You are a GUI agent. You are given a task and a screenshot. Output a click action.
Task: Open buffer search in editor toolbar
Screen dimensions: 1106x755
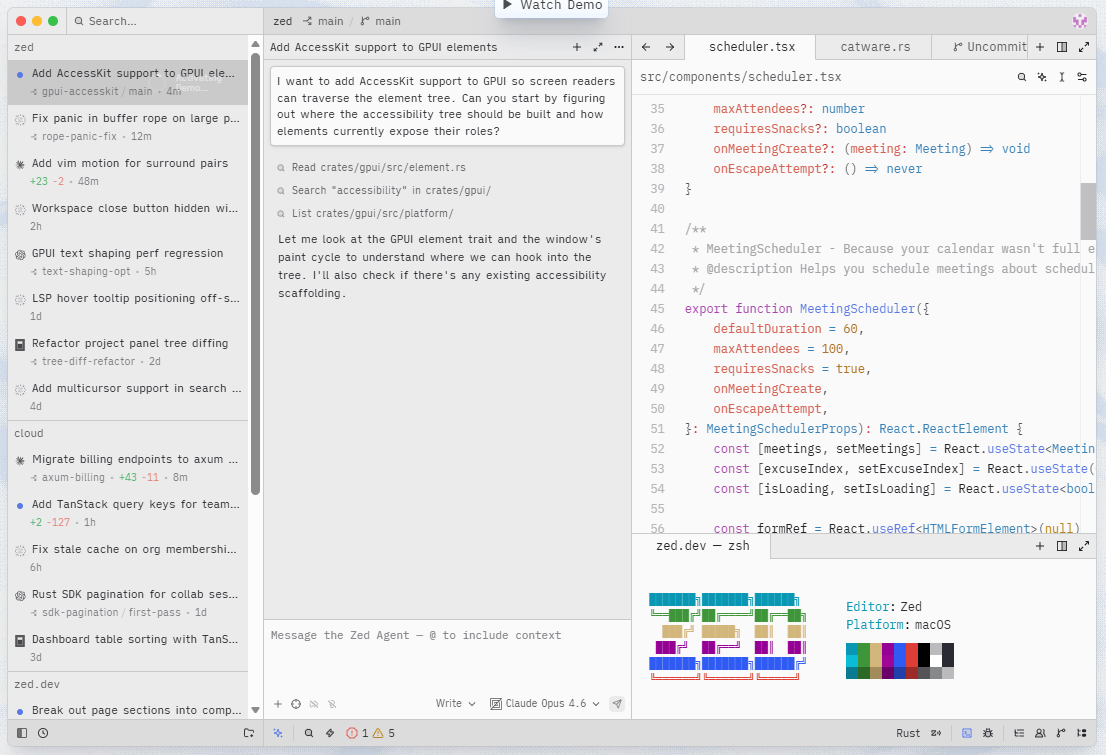tap(1021, 77)
